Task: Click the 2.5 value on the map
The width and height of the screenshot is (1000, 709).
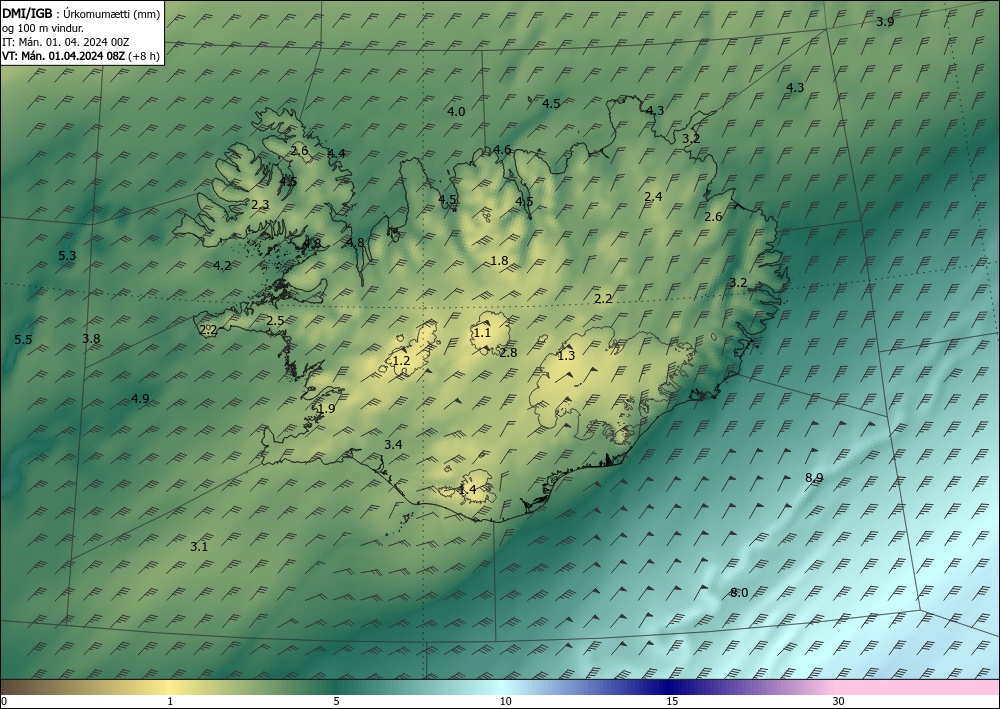Action: point(275,321)
